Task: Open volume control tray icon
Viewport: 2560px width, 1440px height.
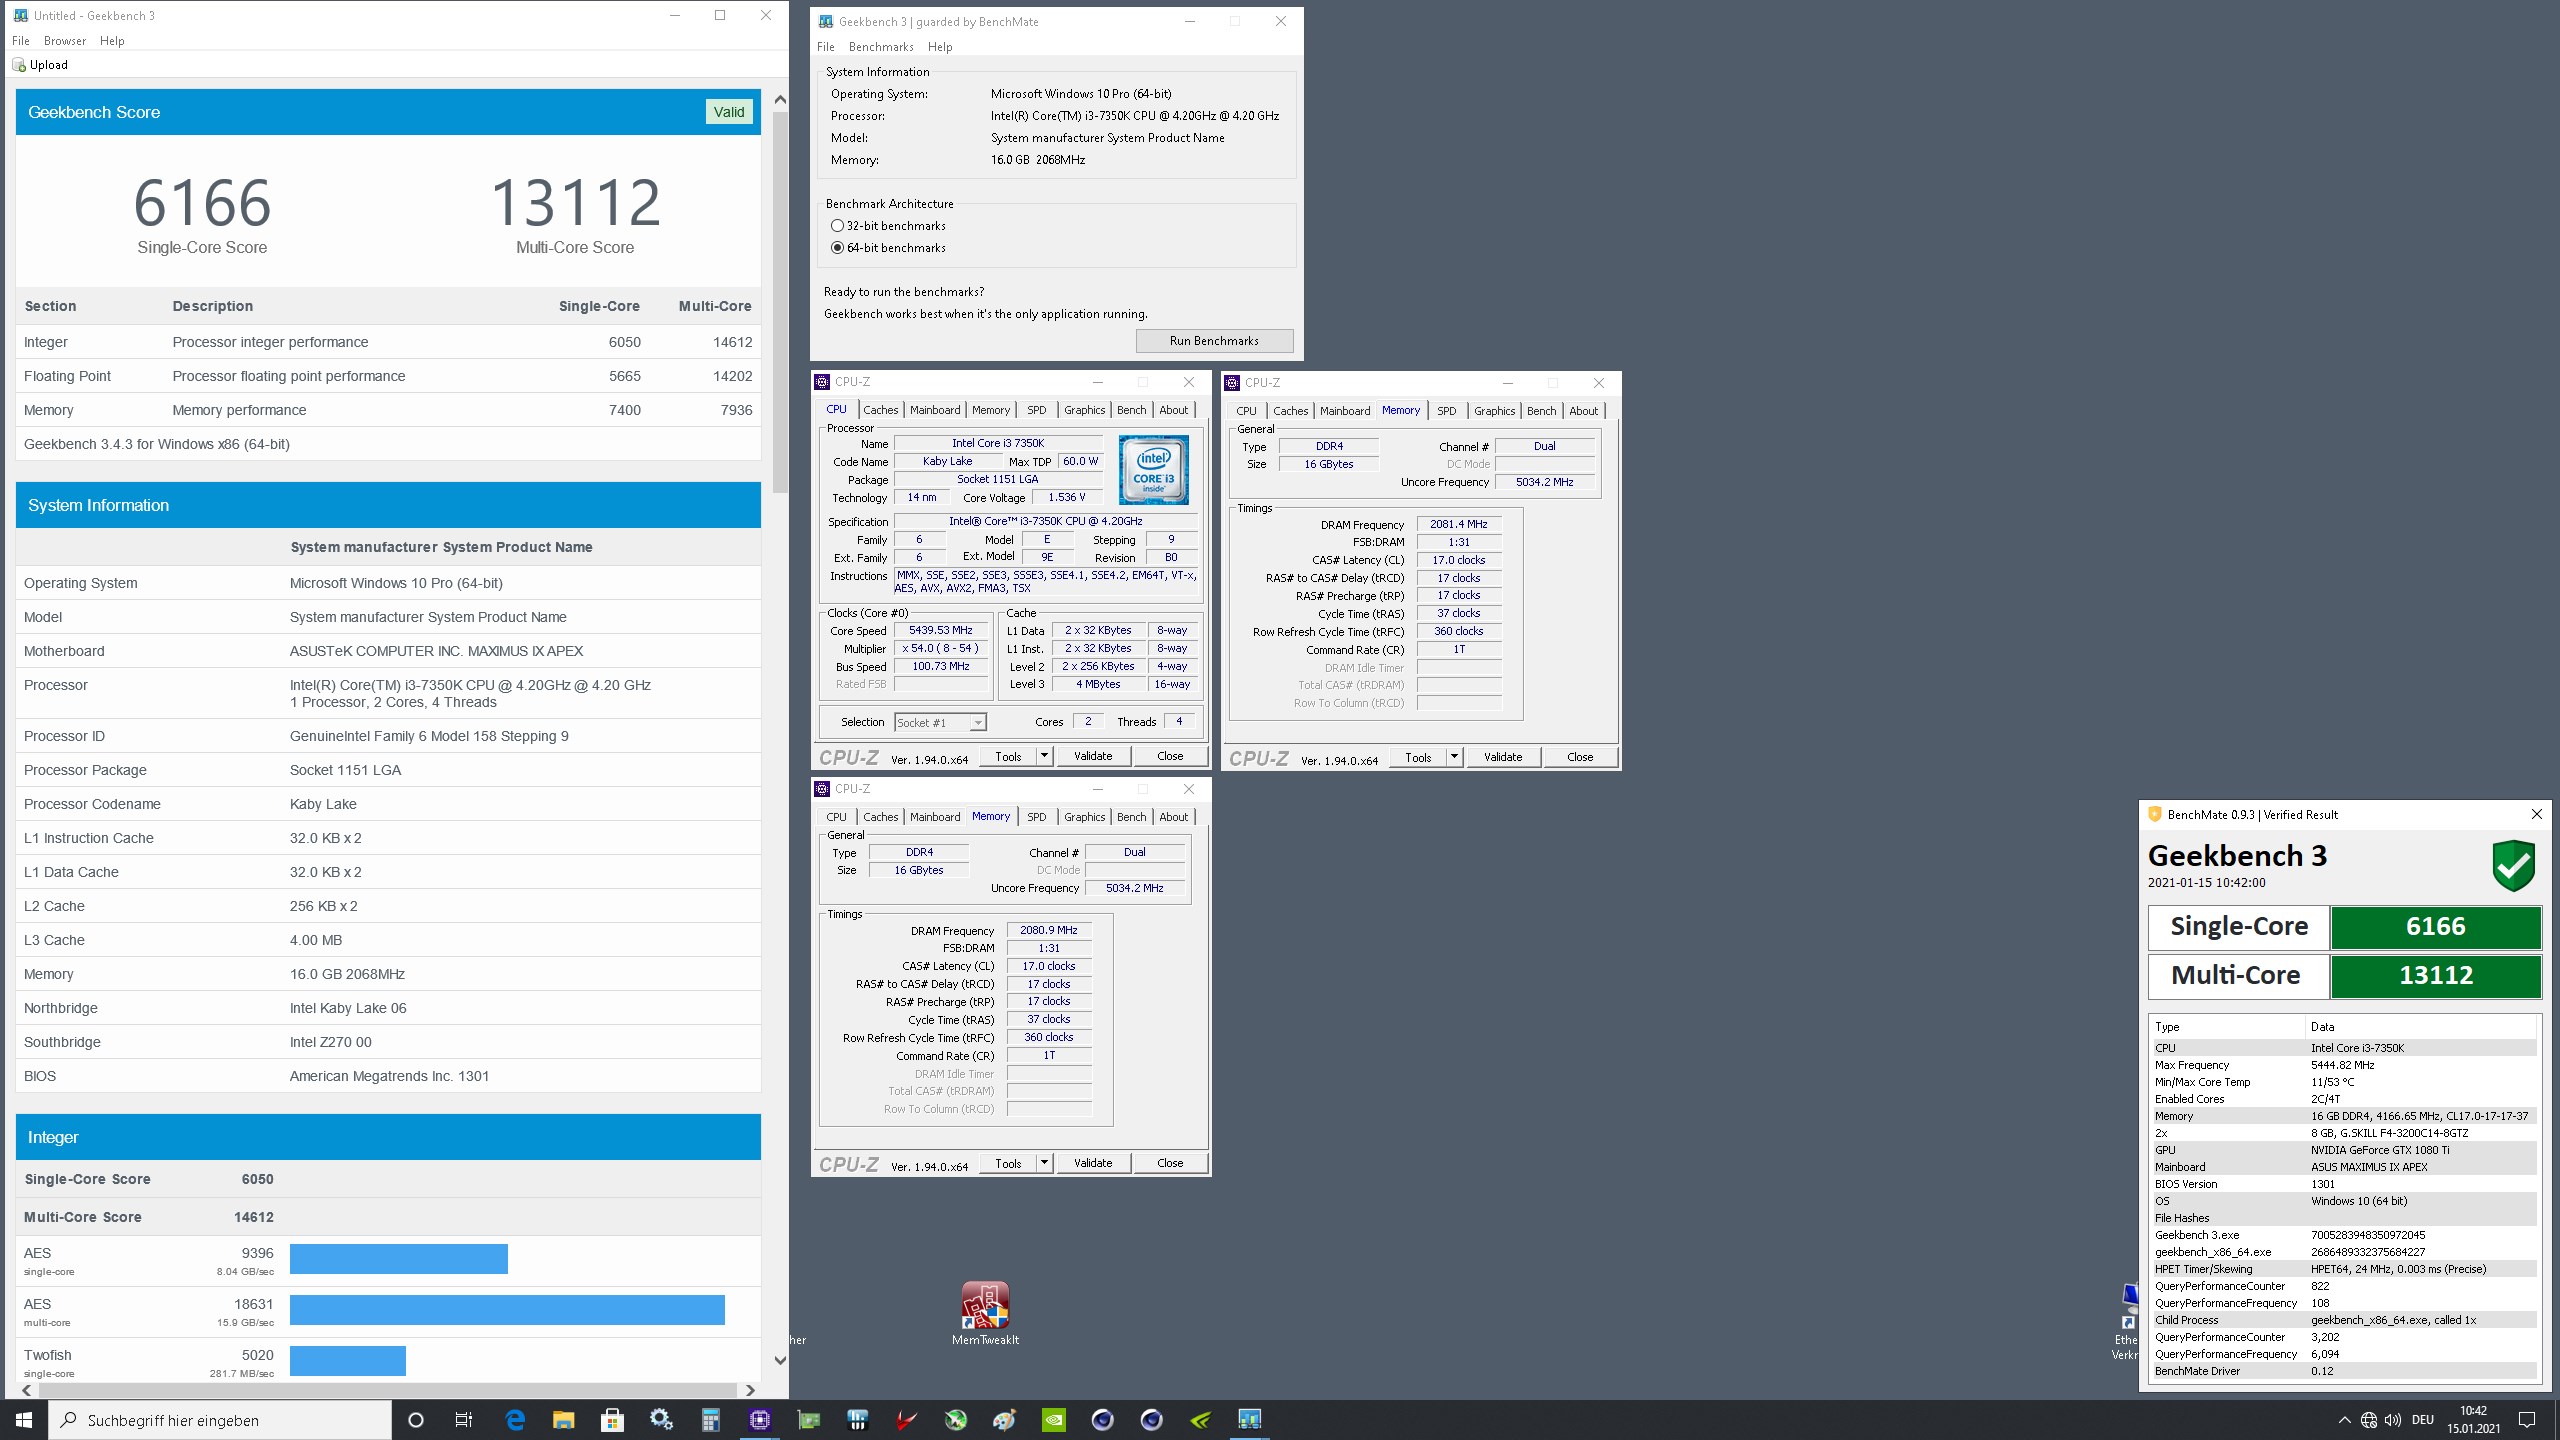Action: tap(2393, 1420)
